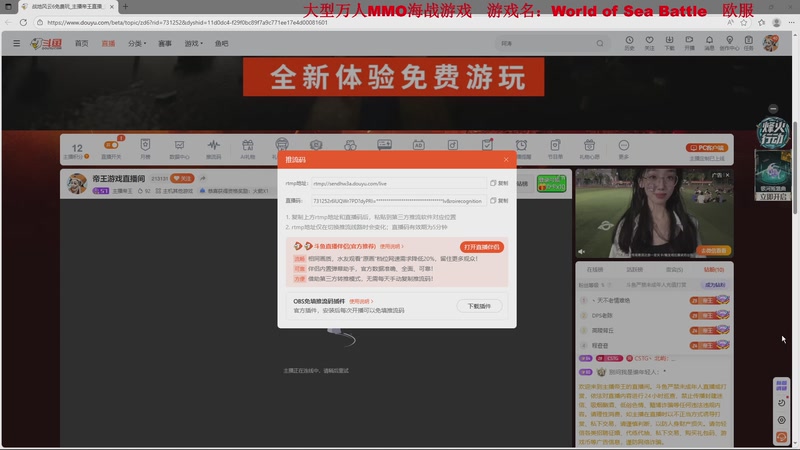Copy the rtmp address with 复制
The width and height of the screenshot is (800, 450).
(499, 183)
